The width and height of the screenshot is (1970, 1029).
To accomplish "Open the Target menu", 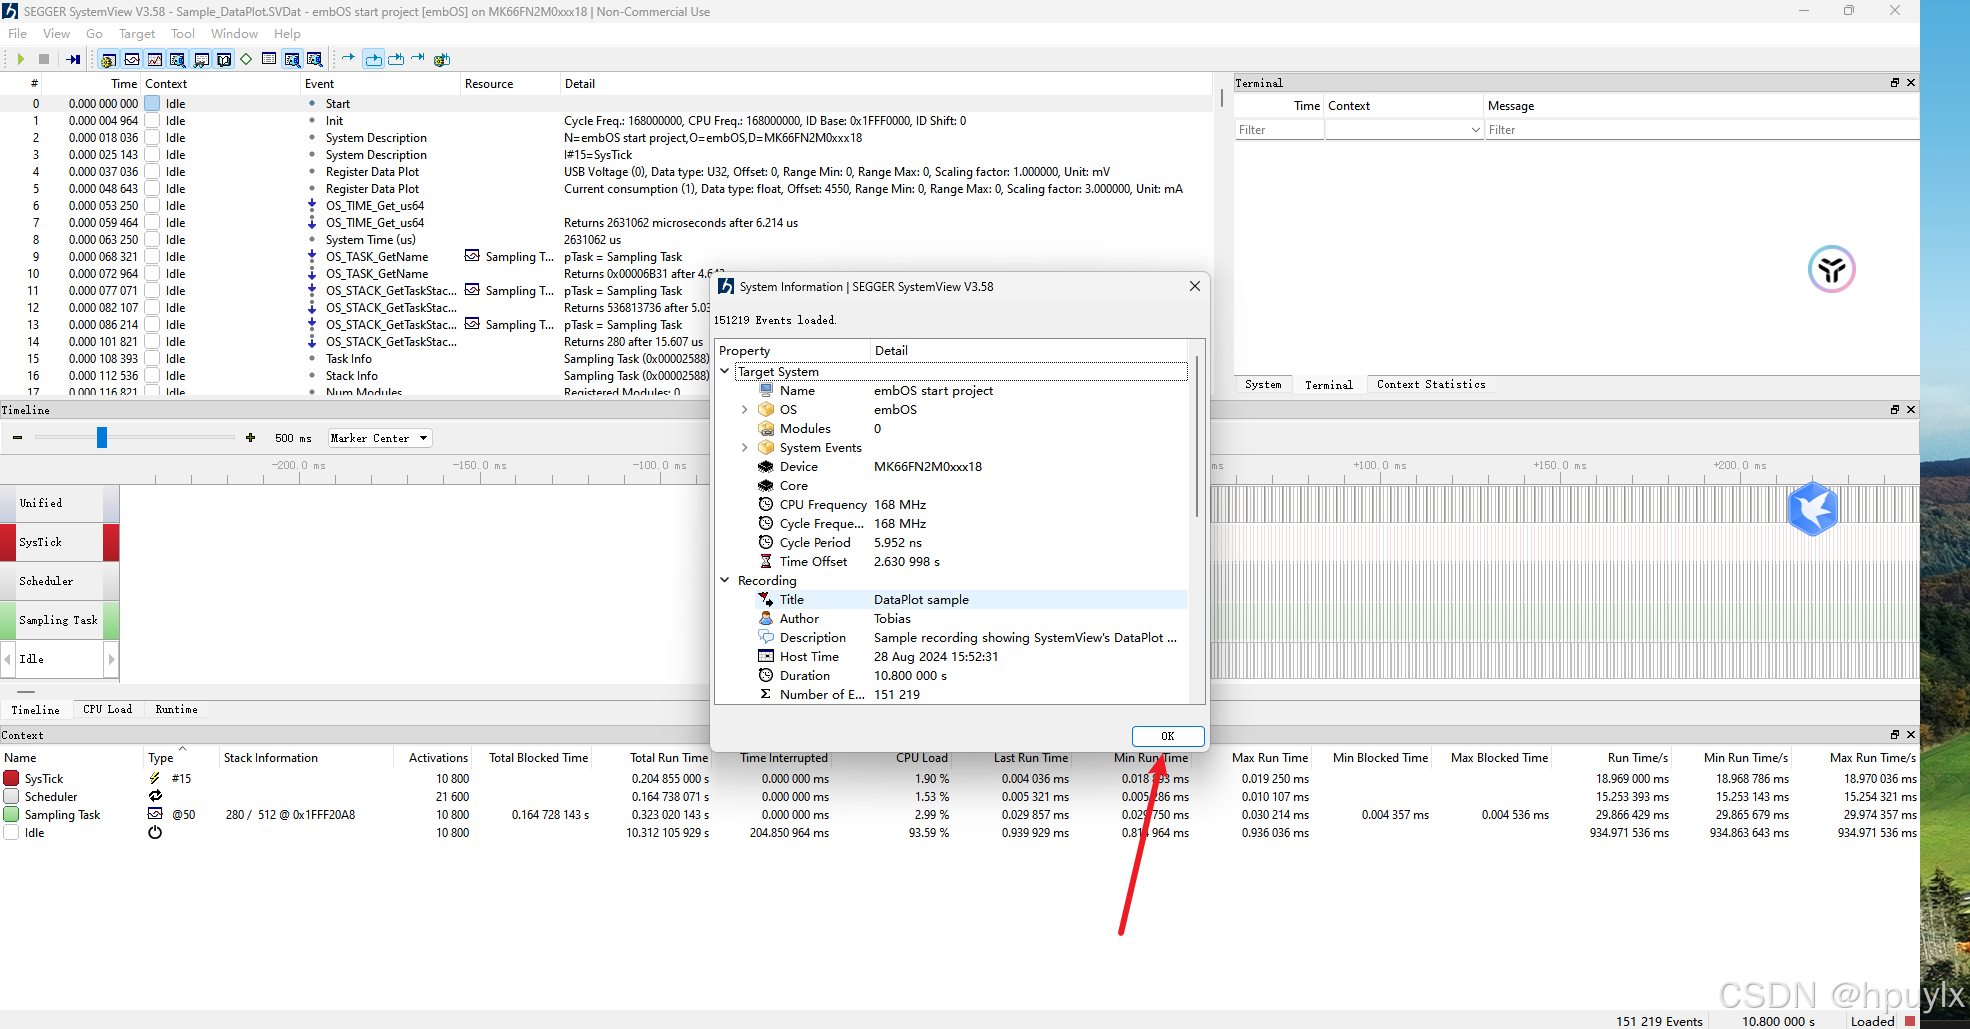I will (x=137, y=33).
